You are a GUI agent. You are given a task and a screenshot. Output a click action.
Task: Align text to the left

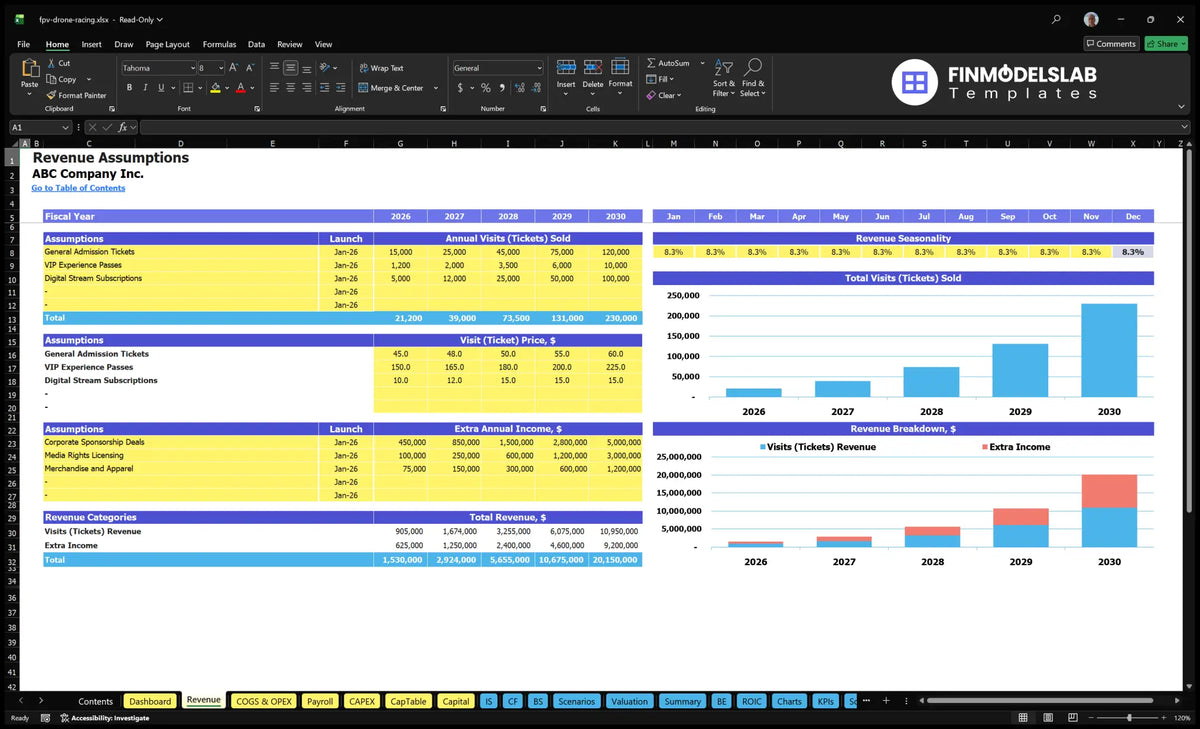coord(274,88)
